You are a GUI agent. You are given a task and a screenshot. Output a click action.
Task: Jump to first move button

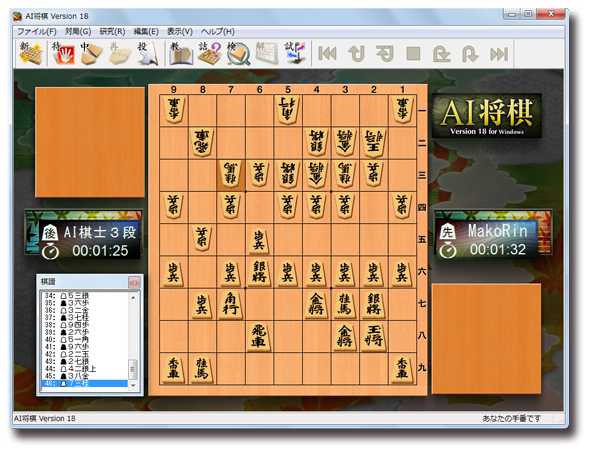coord(327,54)
